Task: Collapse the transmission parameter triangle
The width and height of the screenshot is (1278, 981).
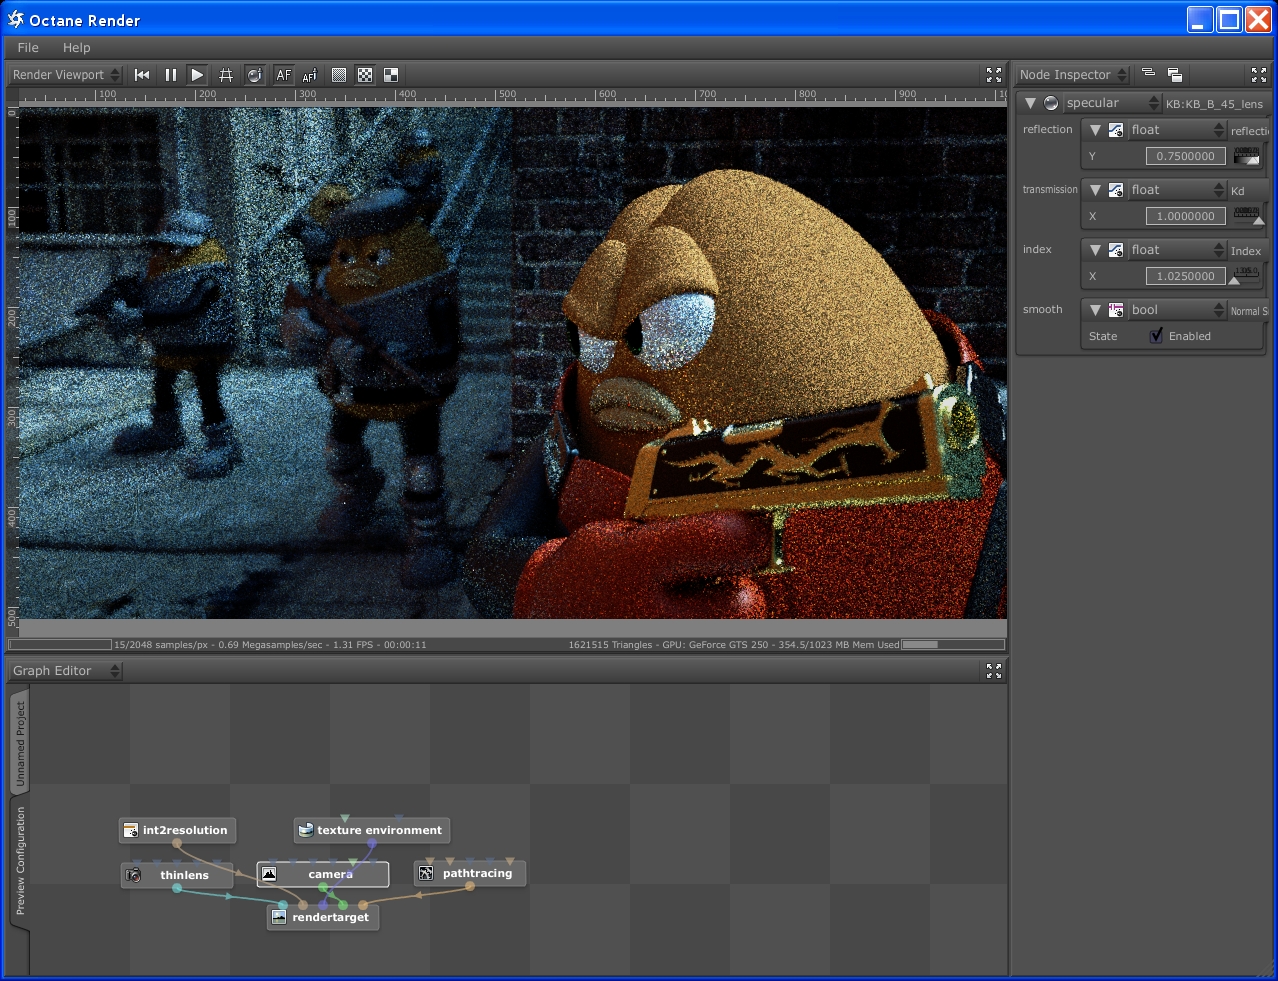Action: [x=1095, y=190]
